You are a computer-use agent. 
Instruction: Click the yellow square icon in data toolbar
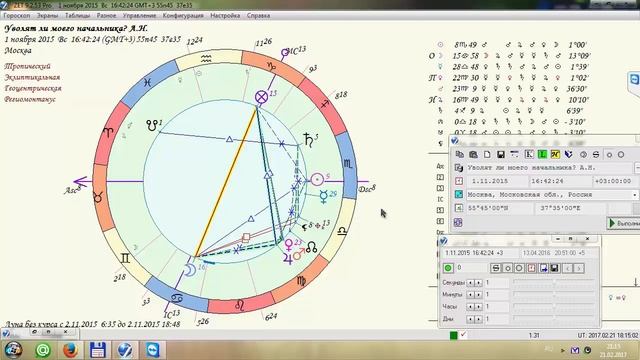click(x=555, y=154)
